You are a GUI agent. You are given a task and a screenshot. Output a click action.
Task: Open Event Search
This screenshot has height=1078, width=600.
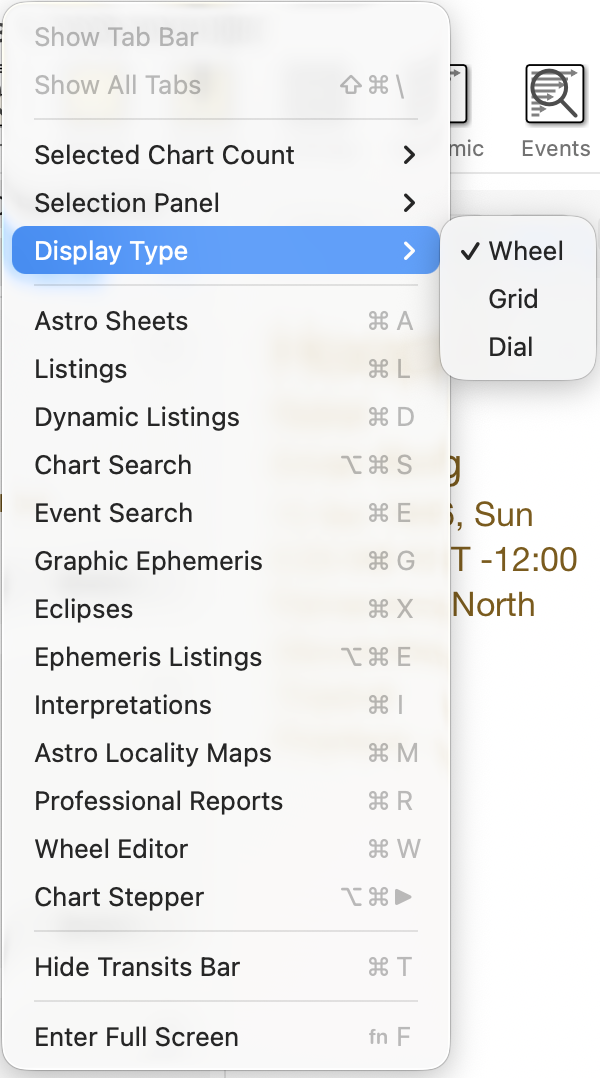click(113, 513)
